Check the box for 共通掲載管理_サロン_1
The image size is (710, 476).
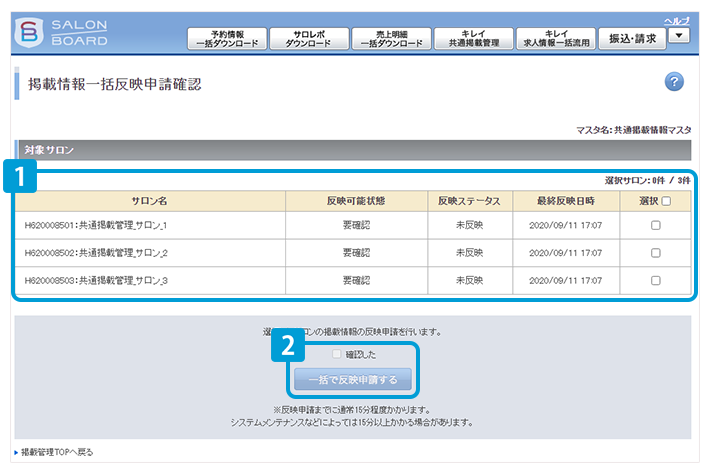[x=655, y=226]
